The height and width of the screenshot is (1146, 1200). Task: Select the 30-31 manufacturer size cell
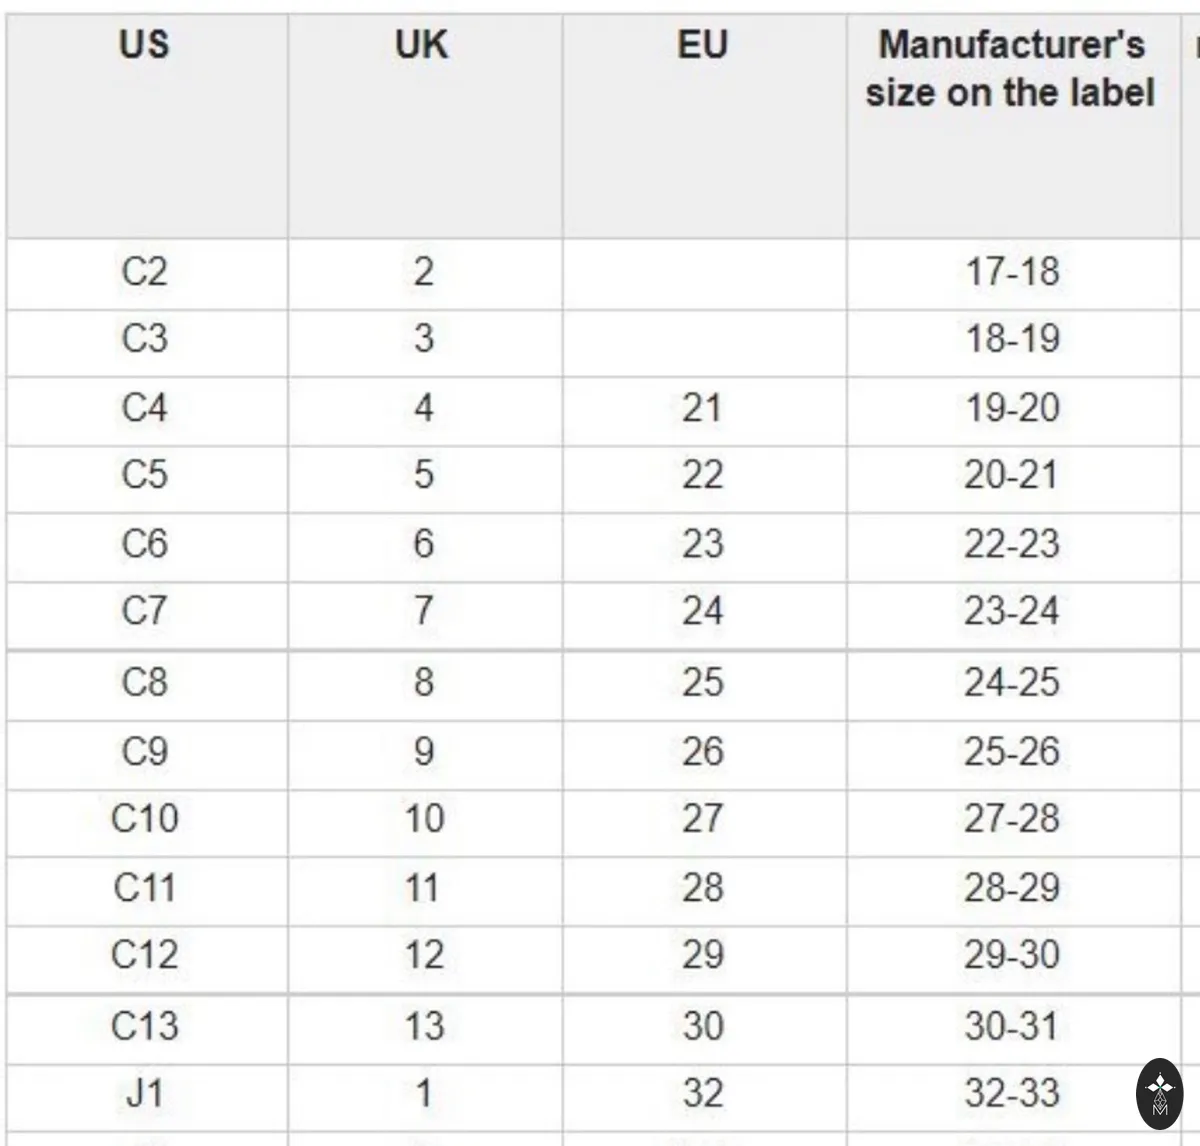point(1013,1029)
